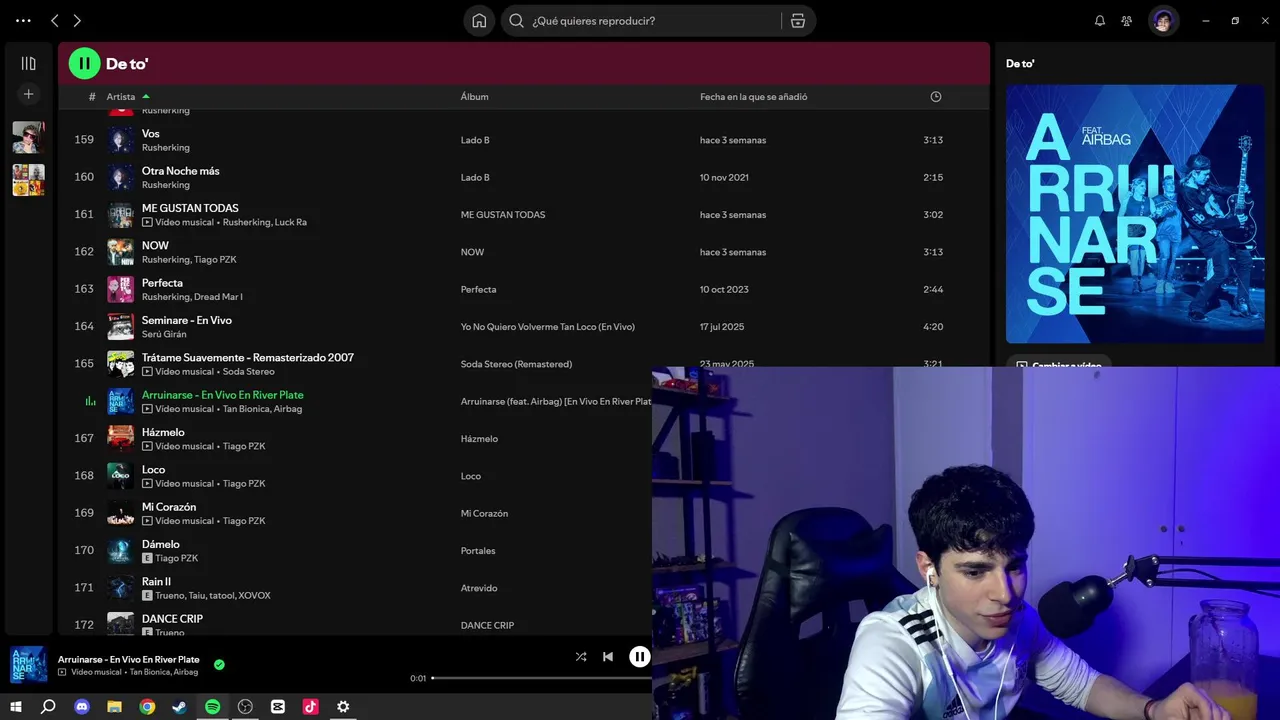This screenshot has height=720, width=1280.
Task: Open the friends activity icon
Action: 1127,20
